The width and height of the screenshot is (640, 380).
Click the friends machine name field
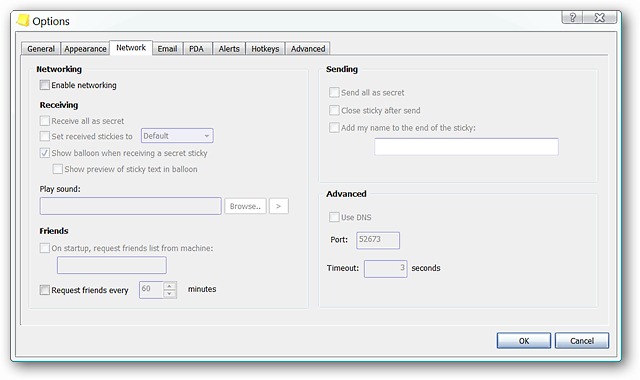pos(112,265)
